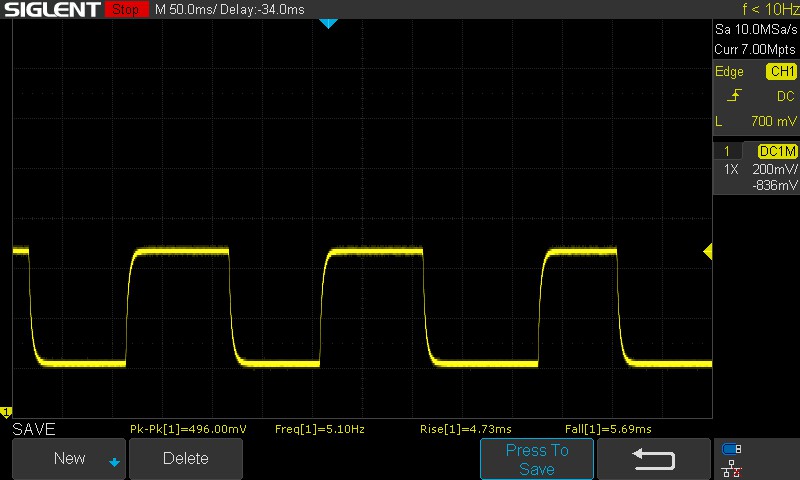This screenshot has height=480, width=800.
Task: Click the SIGLENT logo
Action: pos(52,9)
